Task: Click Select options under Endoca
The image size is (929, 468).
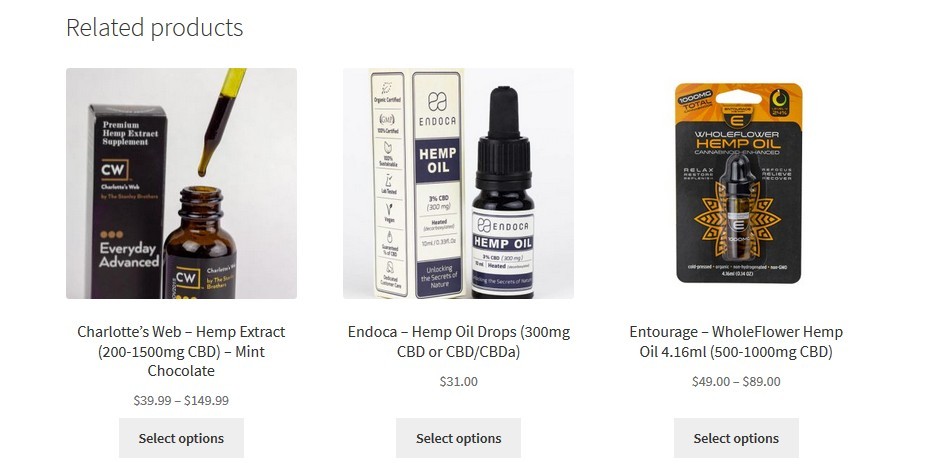Action: coord(459,438)
